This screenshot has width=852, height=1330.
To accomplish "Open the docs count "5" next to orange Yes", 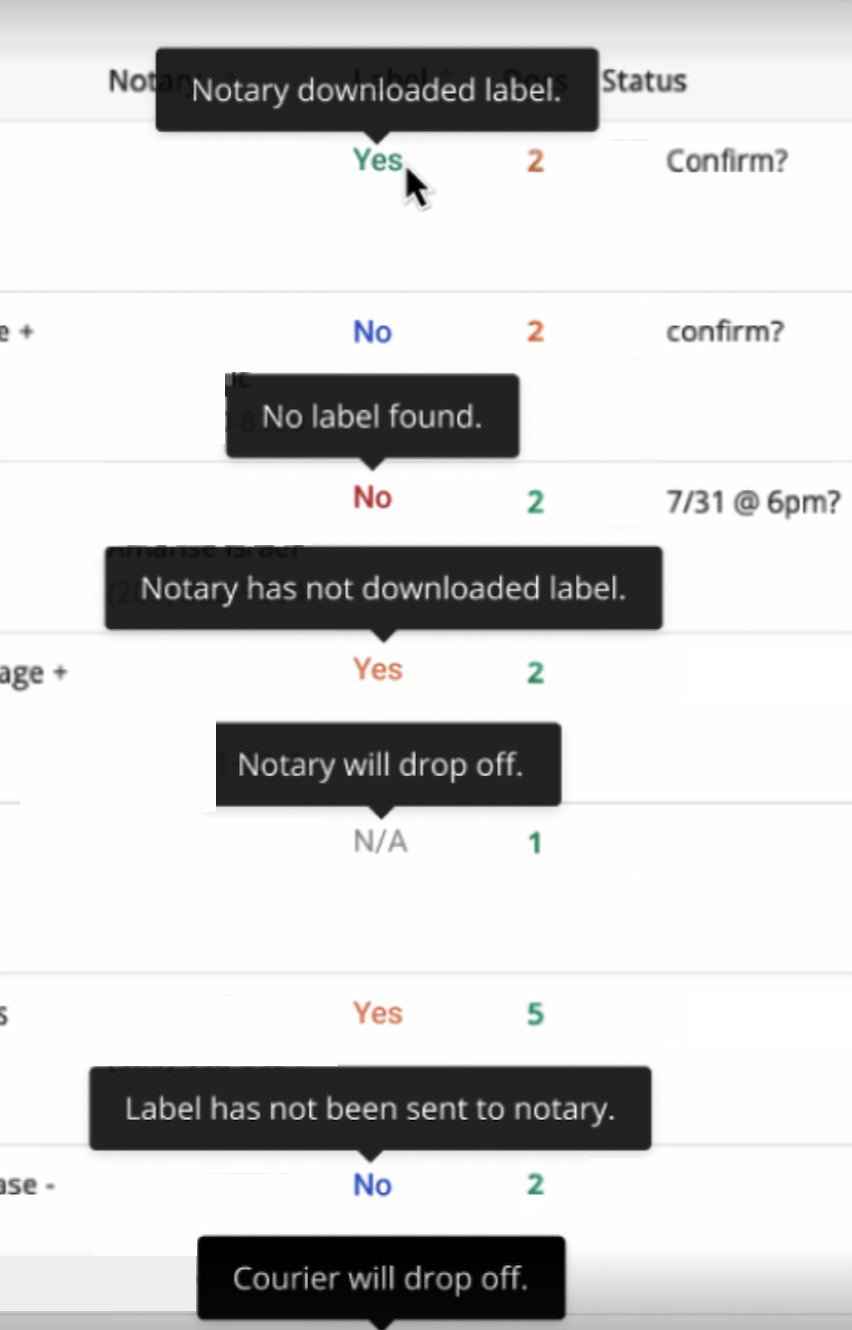I will pos(534,1013).
